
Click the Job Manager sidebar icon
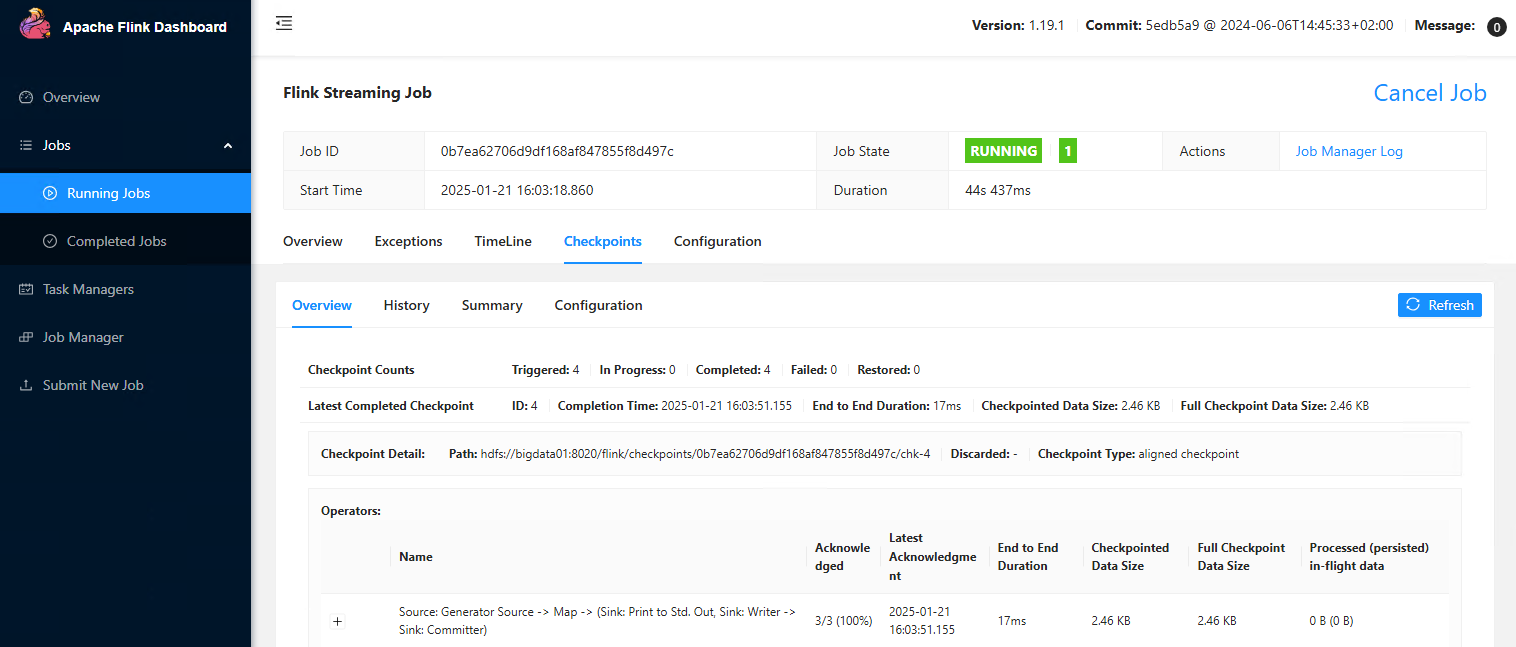(27, 337)
